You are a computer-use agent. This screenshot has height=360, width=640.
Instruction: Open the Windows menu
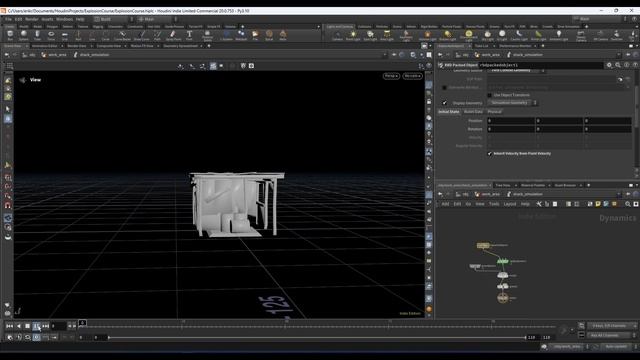(64, 19)
